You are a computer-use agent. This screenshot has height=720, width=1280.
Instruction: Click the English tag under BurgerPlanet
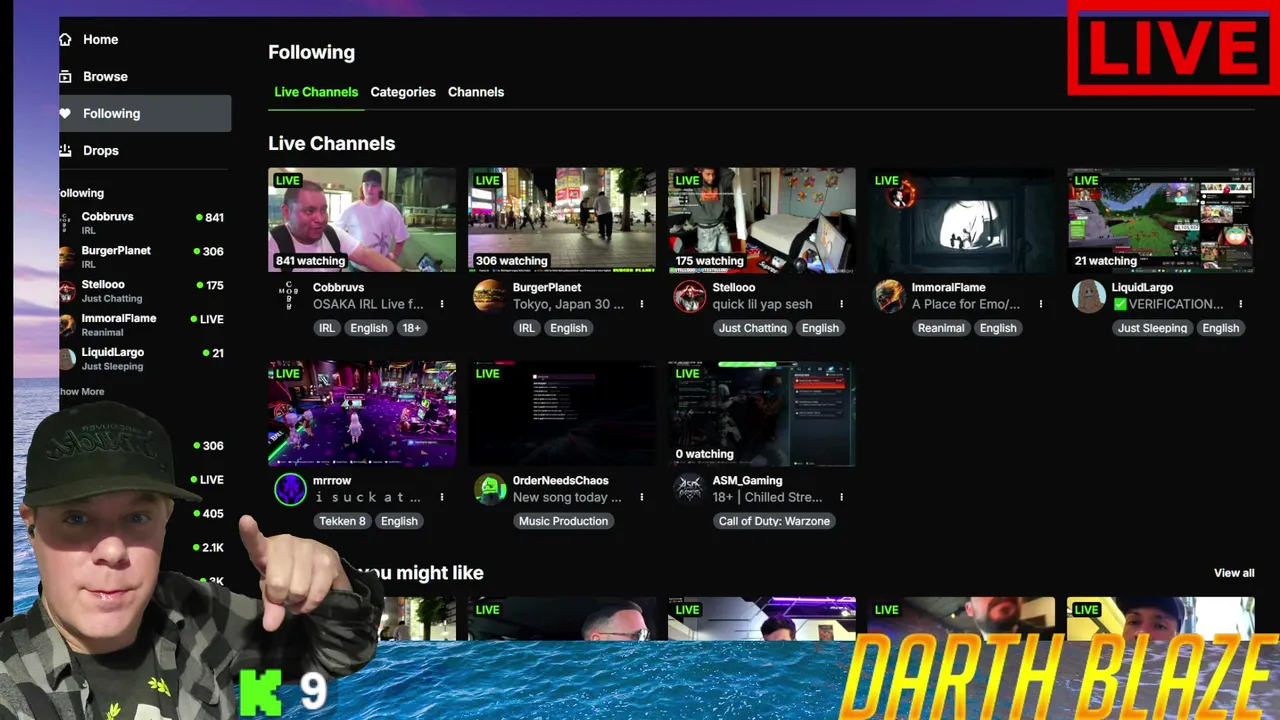568,328
